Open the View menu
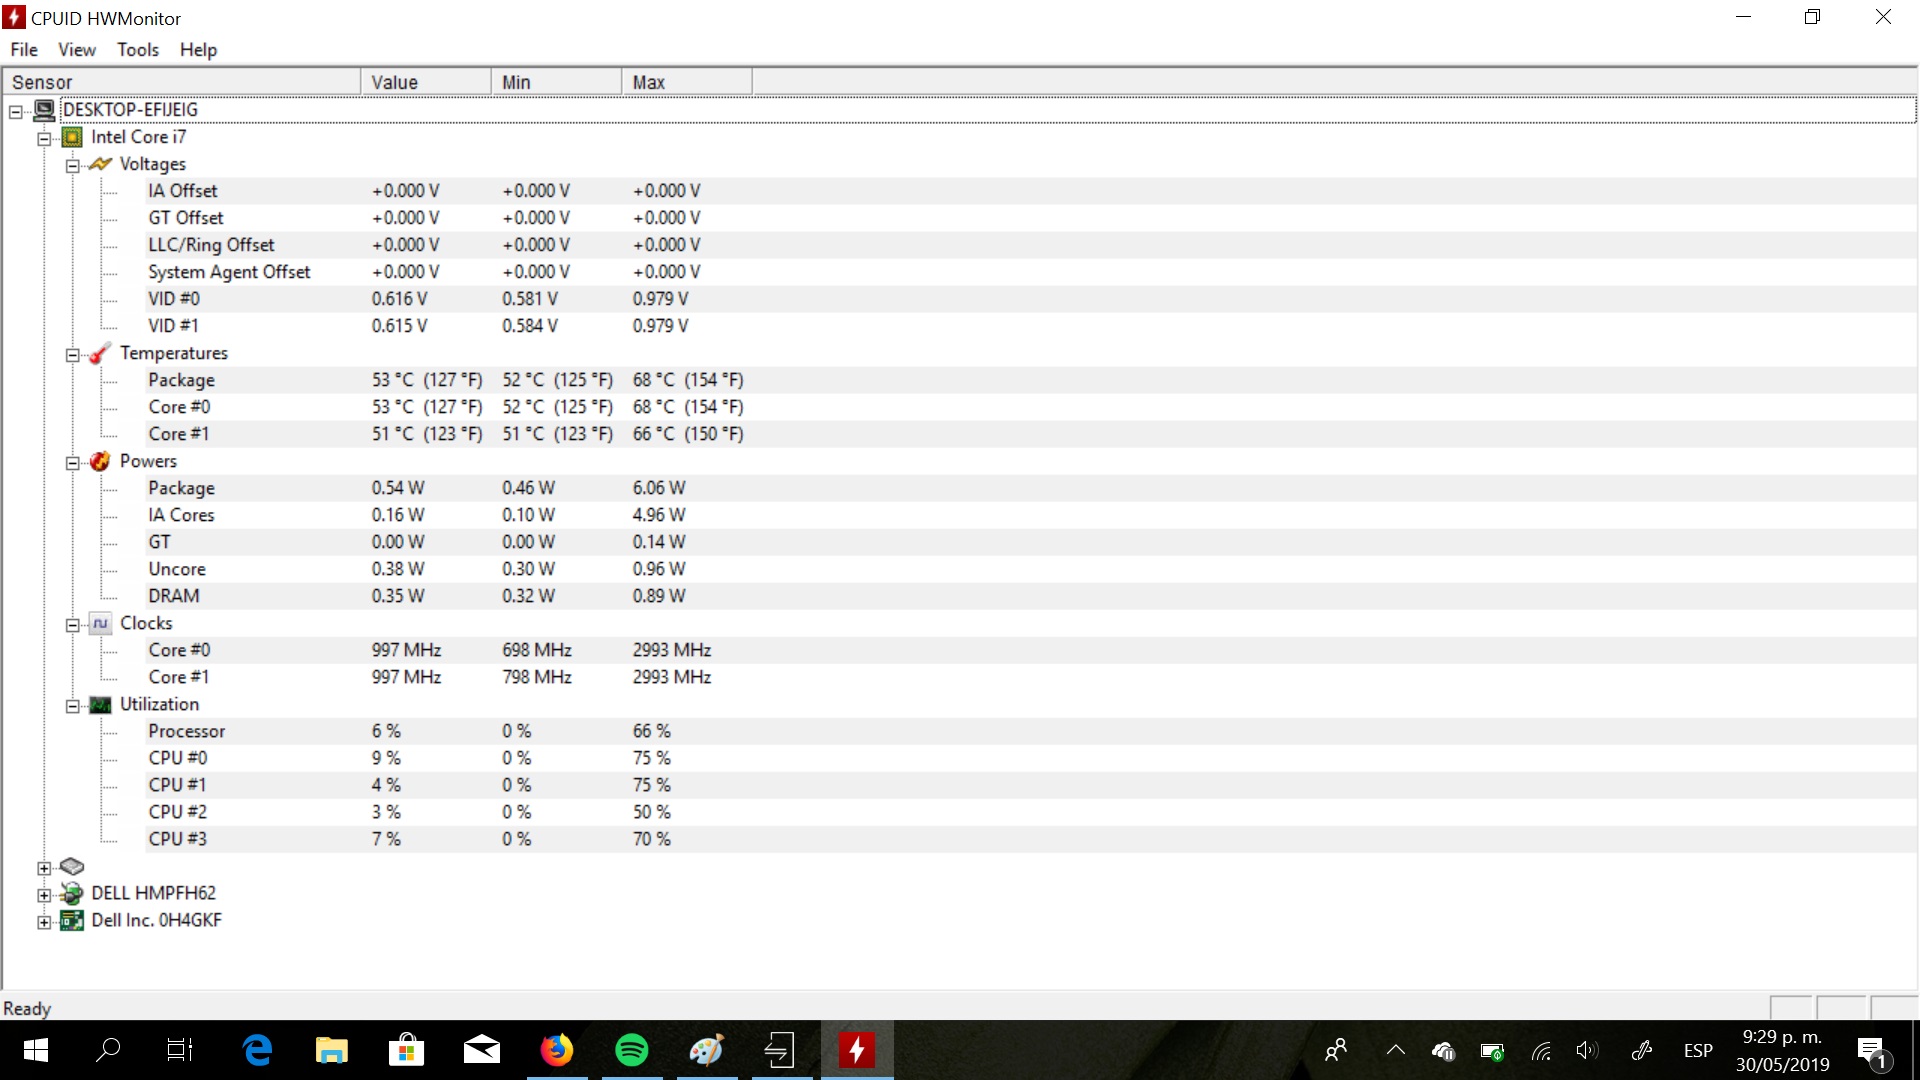 tap(77, 50)
